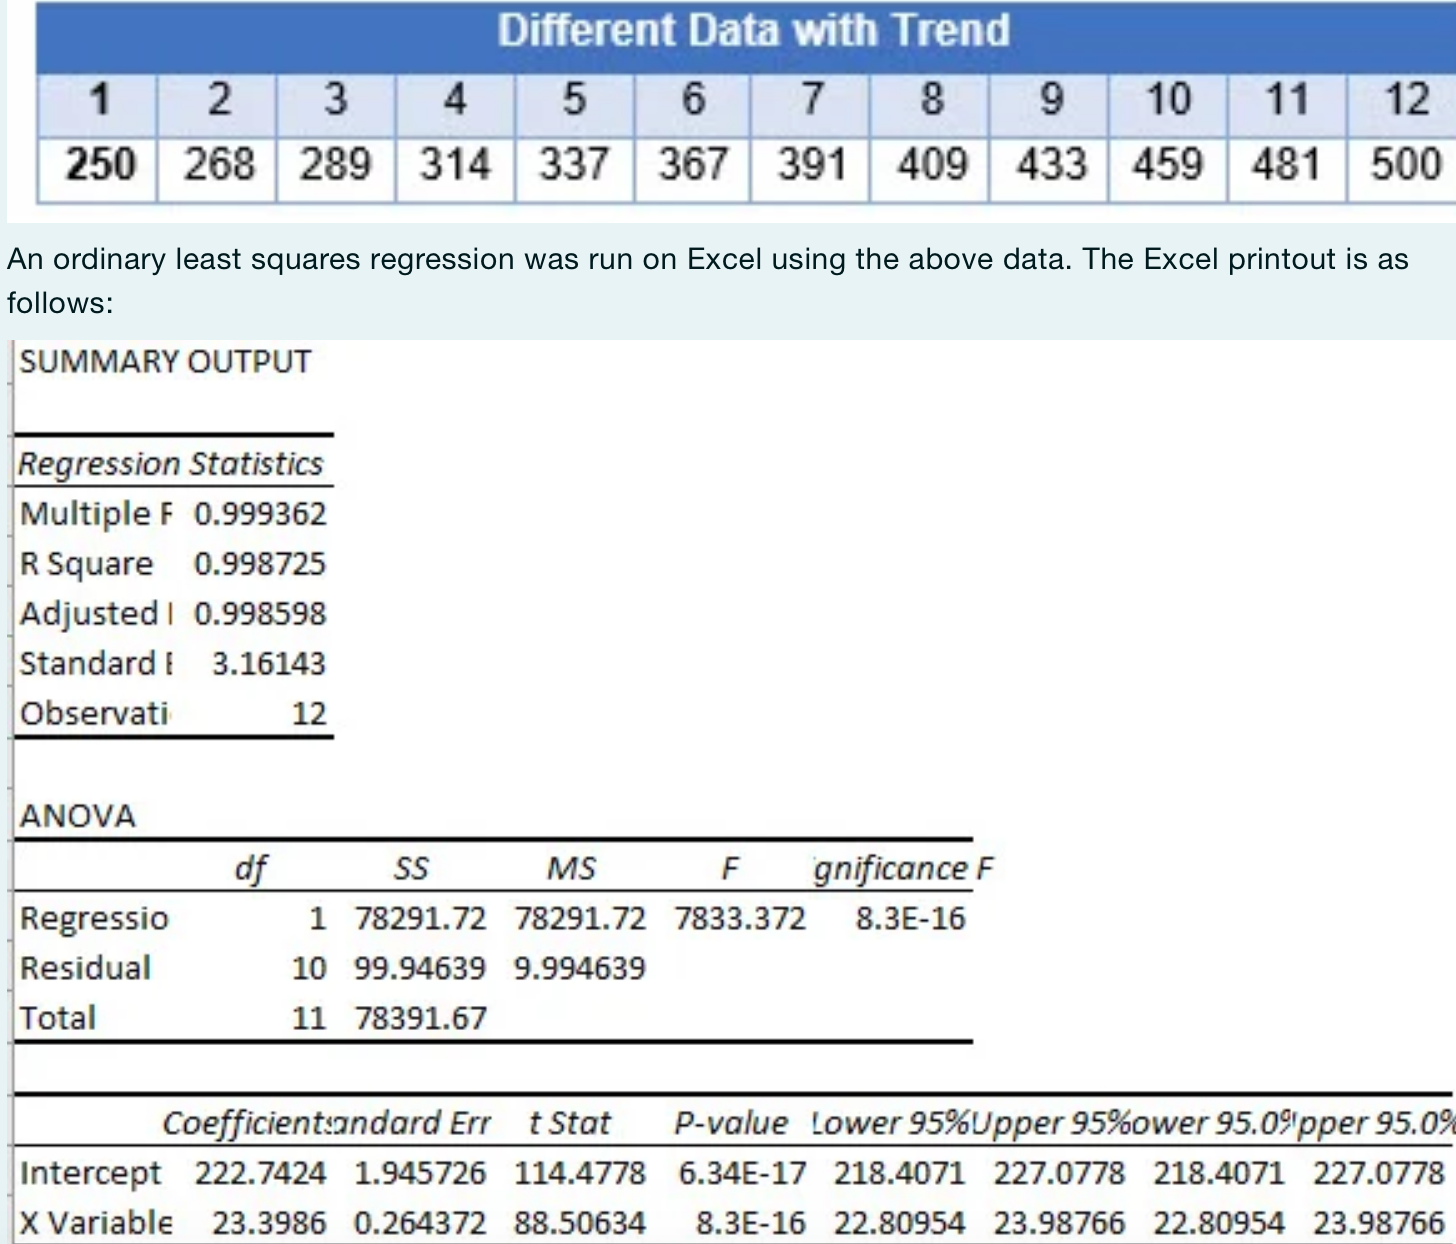Click the F statistic 7833.372
This screenshot has height=1244, width=1456.
741,917
